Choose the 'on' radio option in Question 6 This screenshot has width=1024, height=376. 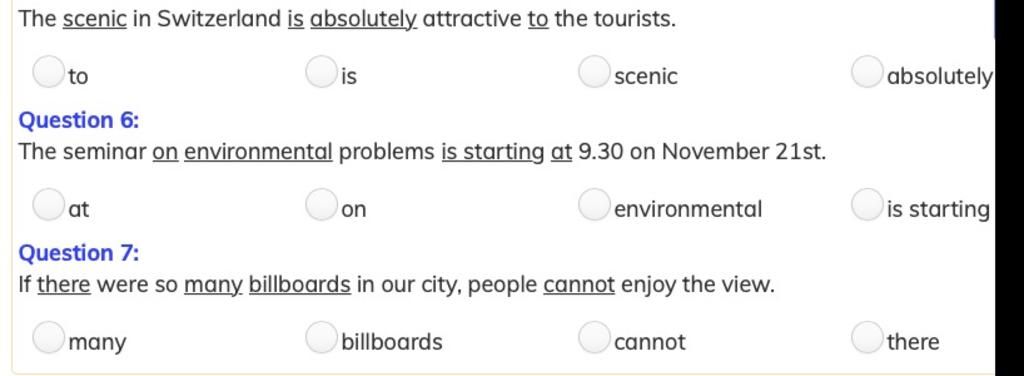tap(321, 205)
